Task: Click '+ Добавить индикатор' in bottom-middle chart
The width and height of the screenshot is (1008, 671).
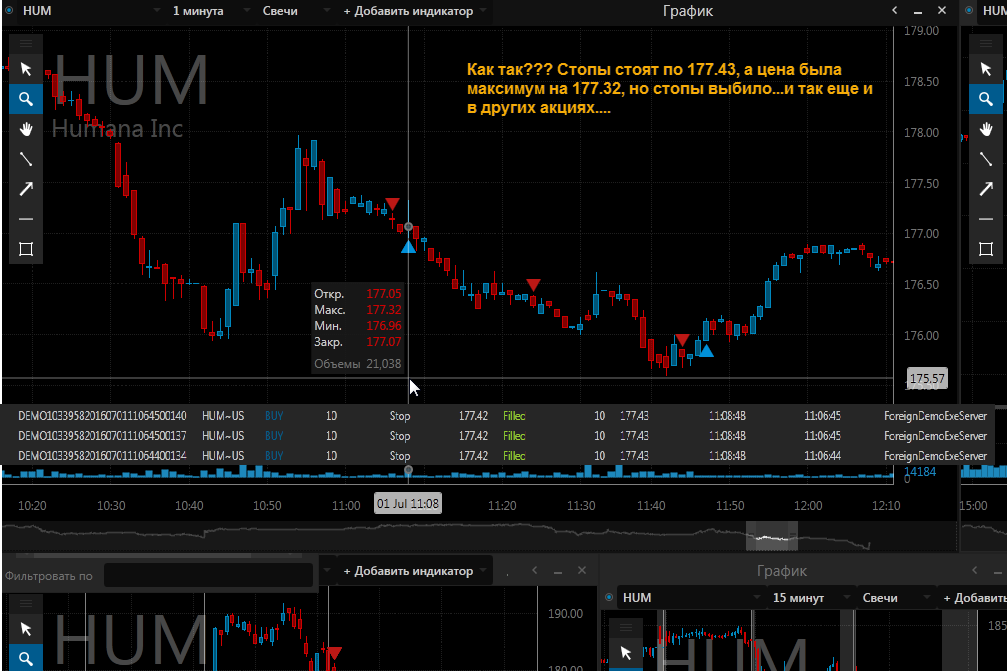Action: click(x=408, y=571)
